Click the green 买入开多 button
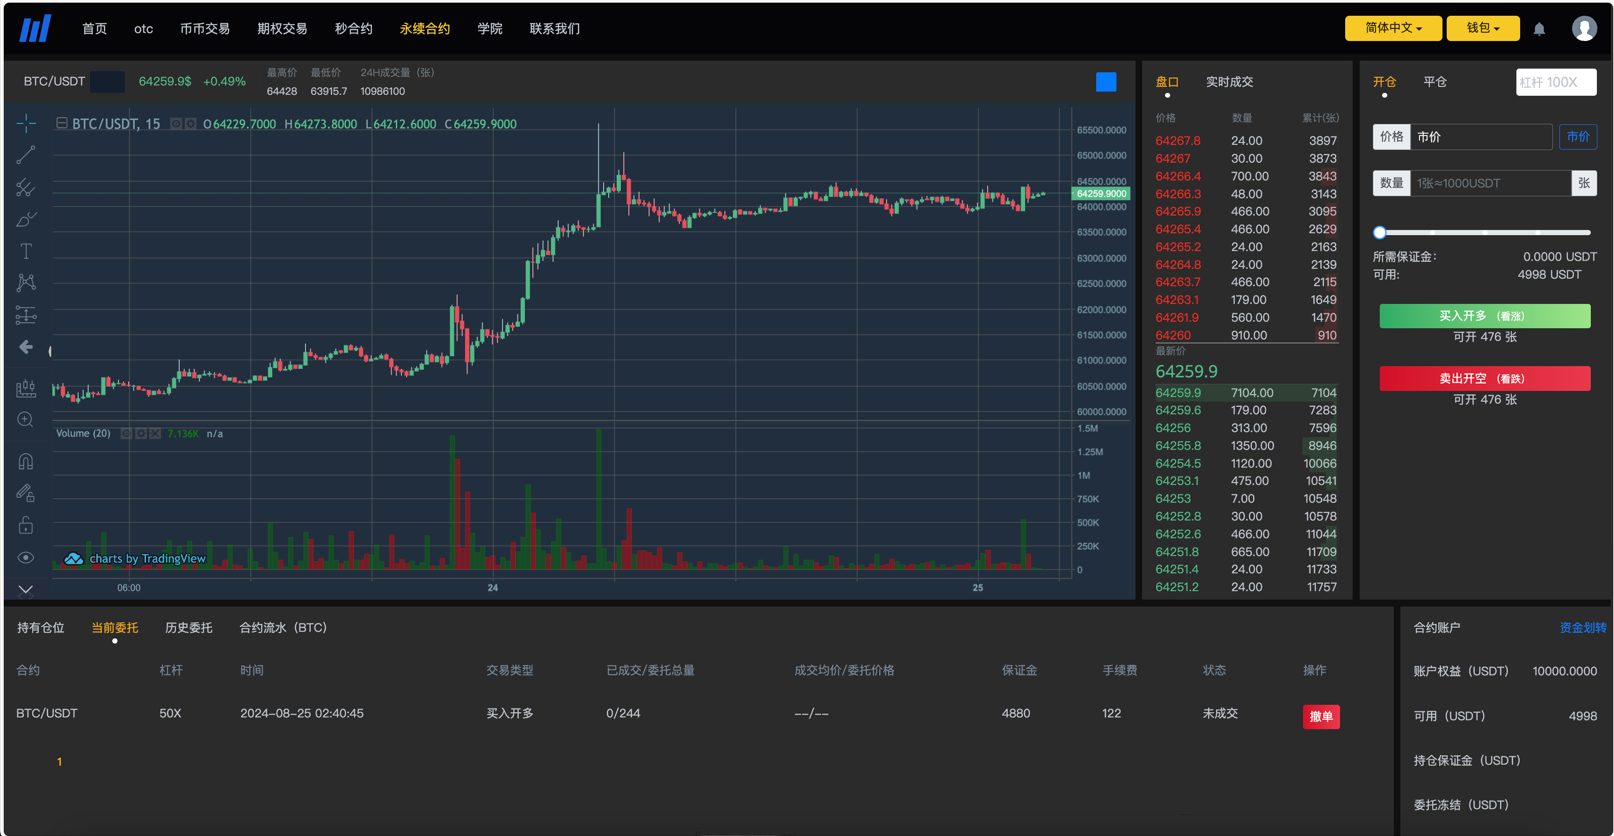This screenshot has height=836, width=1614. 1485,316
